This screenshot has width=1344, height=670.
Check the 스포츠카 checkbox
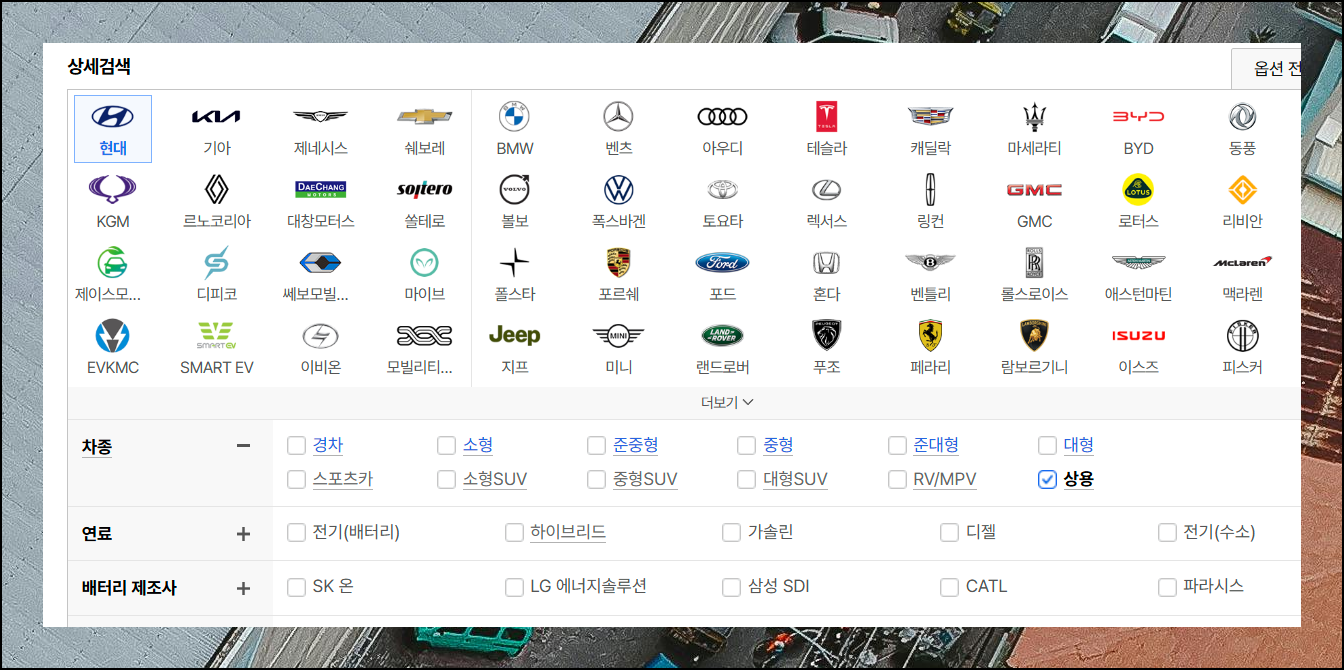pos(296,479)
